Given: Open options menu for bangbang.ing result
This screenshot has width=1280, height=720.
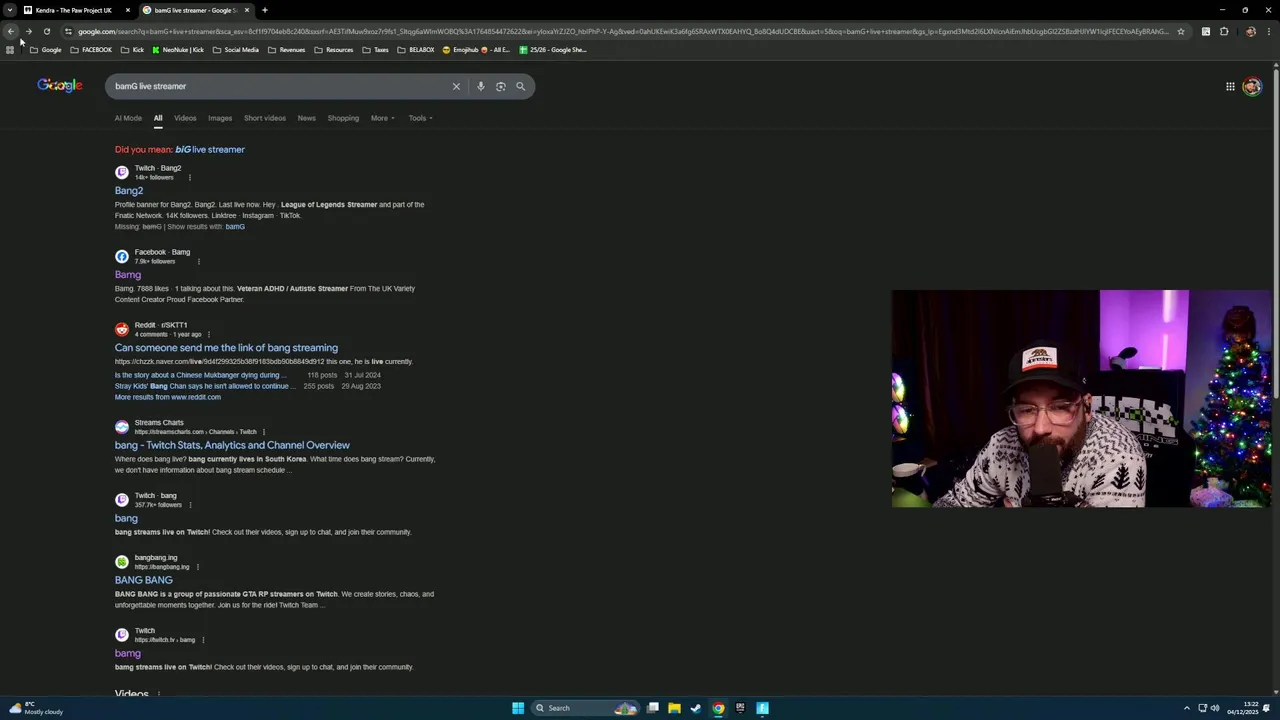Looking at the screenshot, I should pos(197,567).
